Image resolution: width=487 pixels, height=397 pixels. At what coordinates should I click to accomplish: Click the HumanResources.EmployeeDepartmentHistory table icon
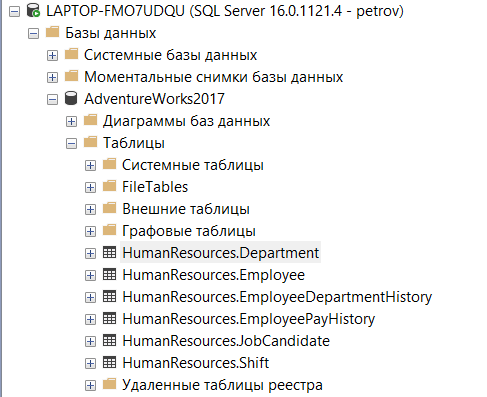pos(109,297)
